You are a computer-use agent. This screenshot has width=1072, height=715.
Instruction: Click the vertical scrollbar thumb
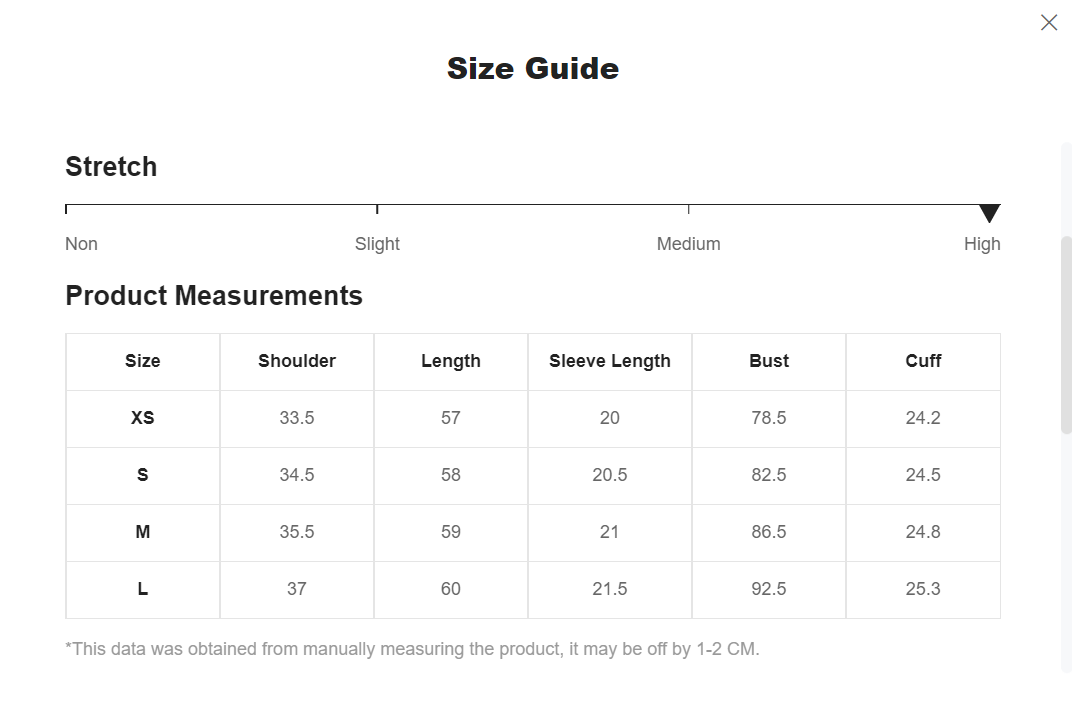pos(1066,335)
